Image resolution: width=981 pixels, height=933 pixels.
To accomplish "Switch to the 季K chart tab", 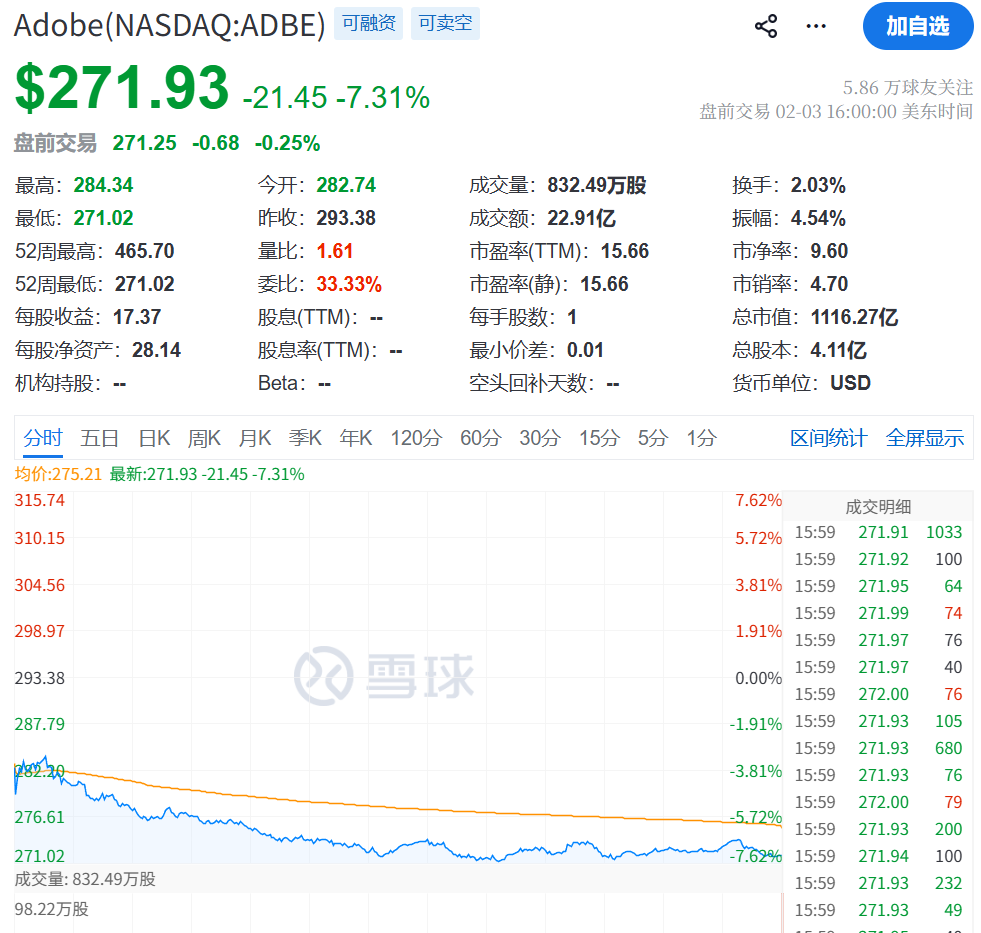I will coord(305,437).
